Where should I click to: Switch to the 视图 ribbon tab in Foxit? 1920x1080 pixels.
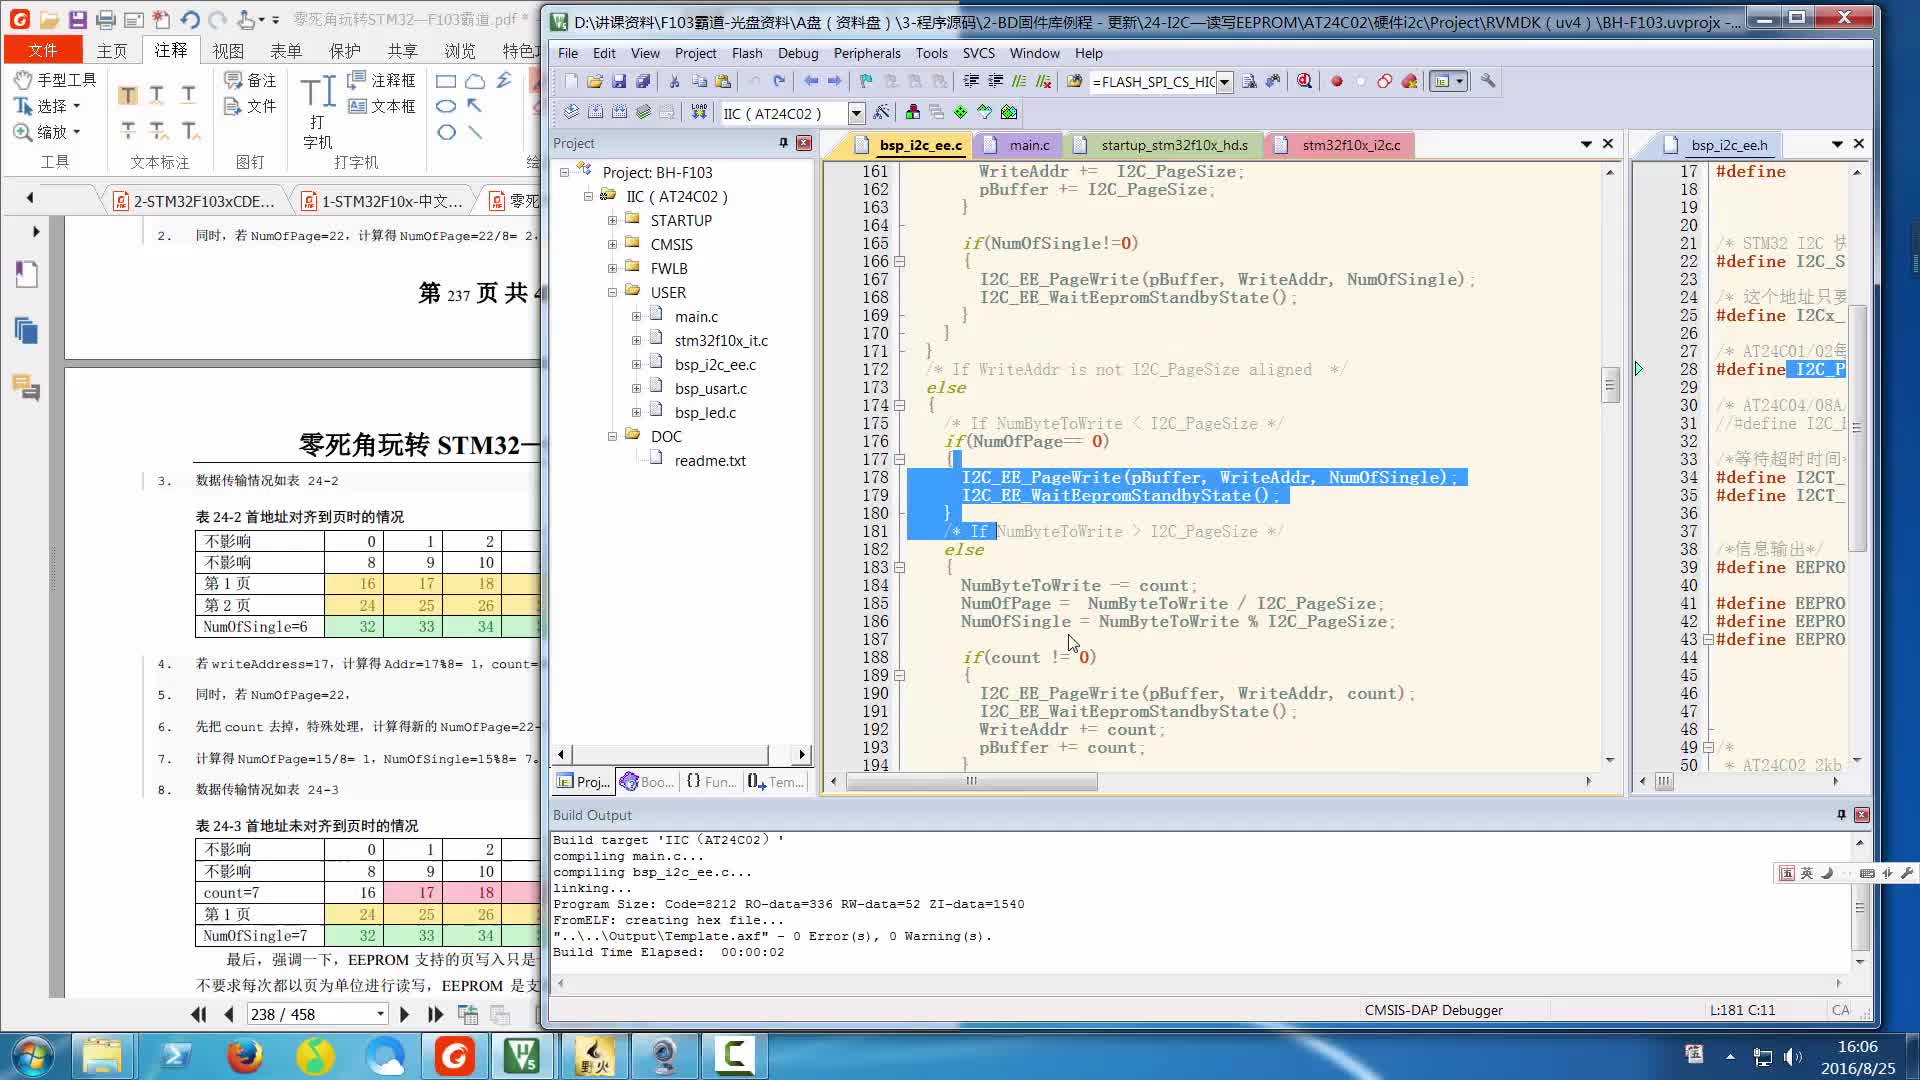[x=228, y=50]
